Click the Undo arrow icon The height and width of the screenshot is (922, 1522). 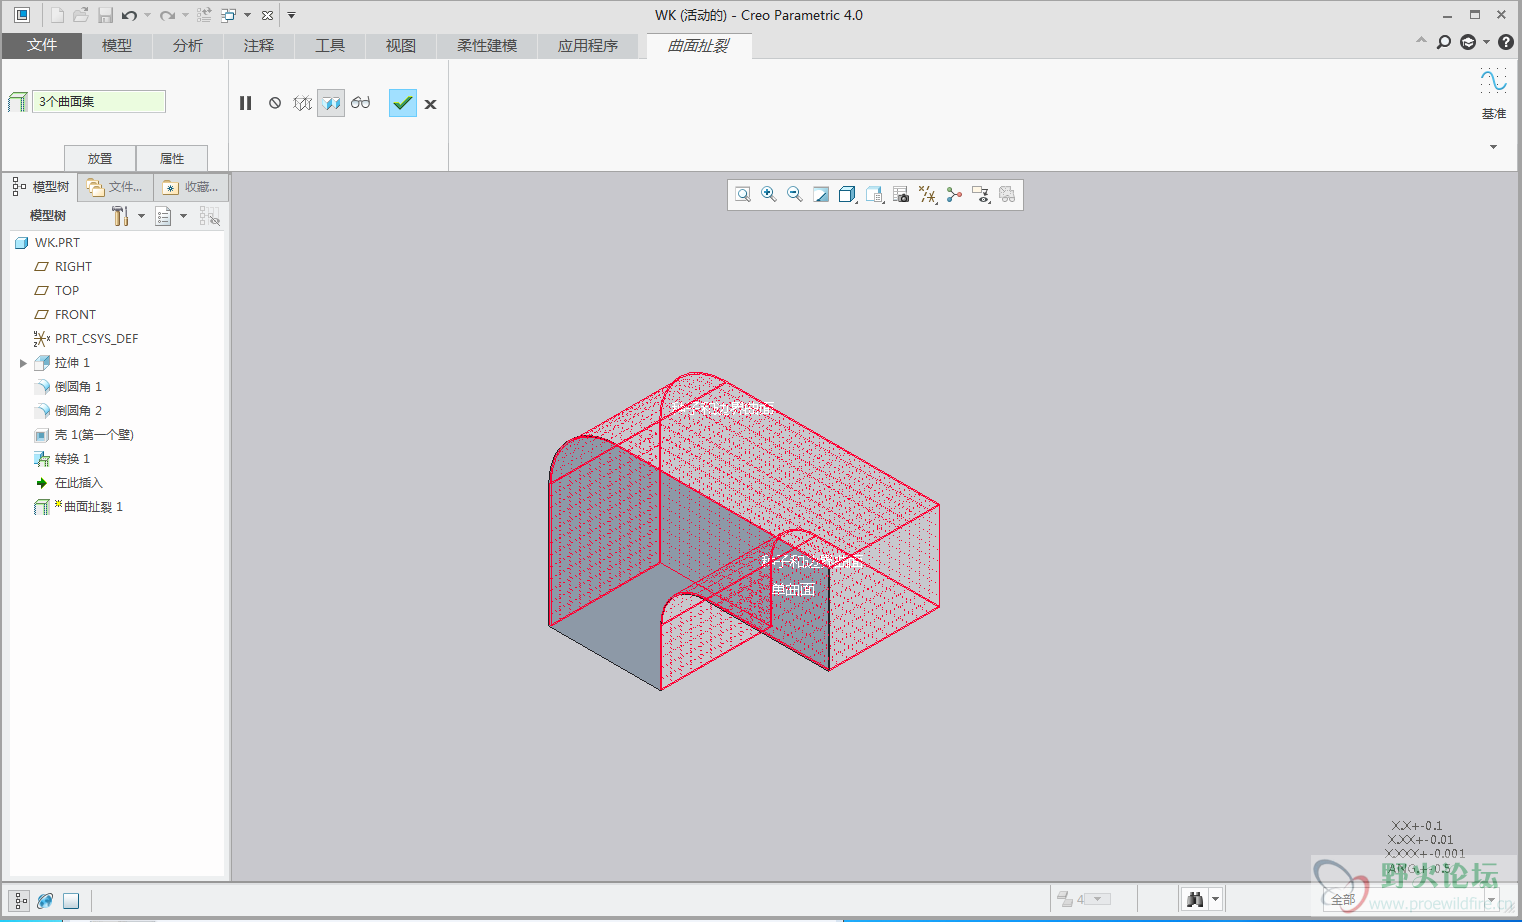[x=129, y=15]
